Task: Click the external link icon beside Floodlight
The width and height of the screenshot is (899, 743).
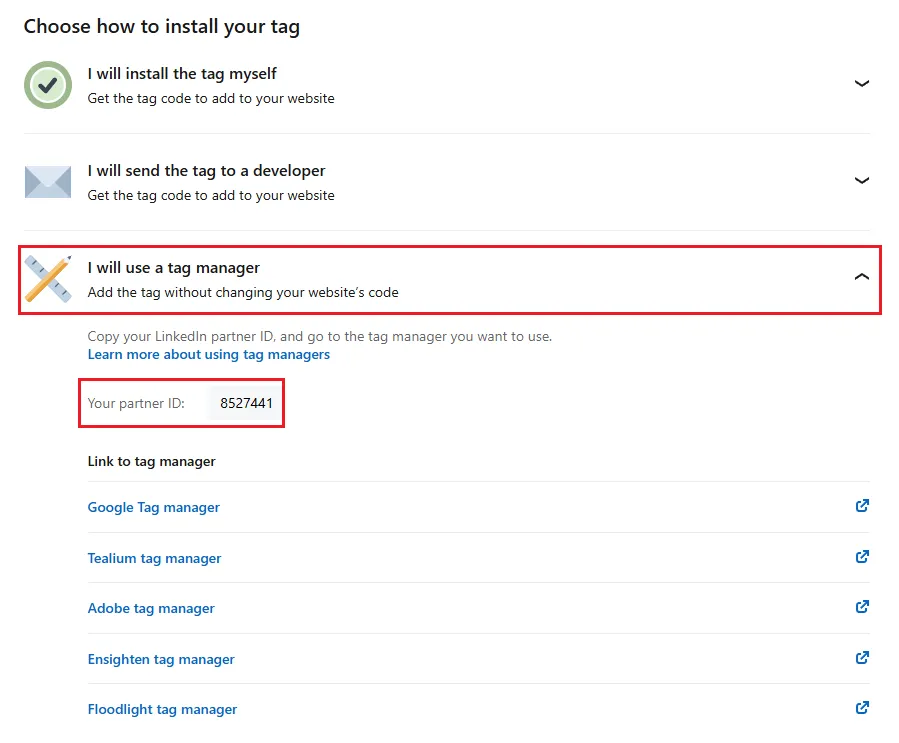Action: tap(861, 708)
